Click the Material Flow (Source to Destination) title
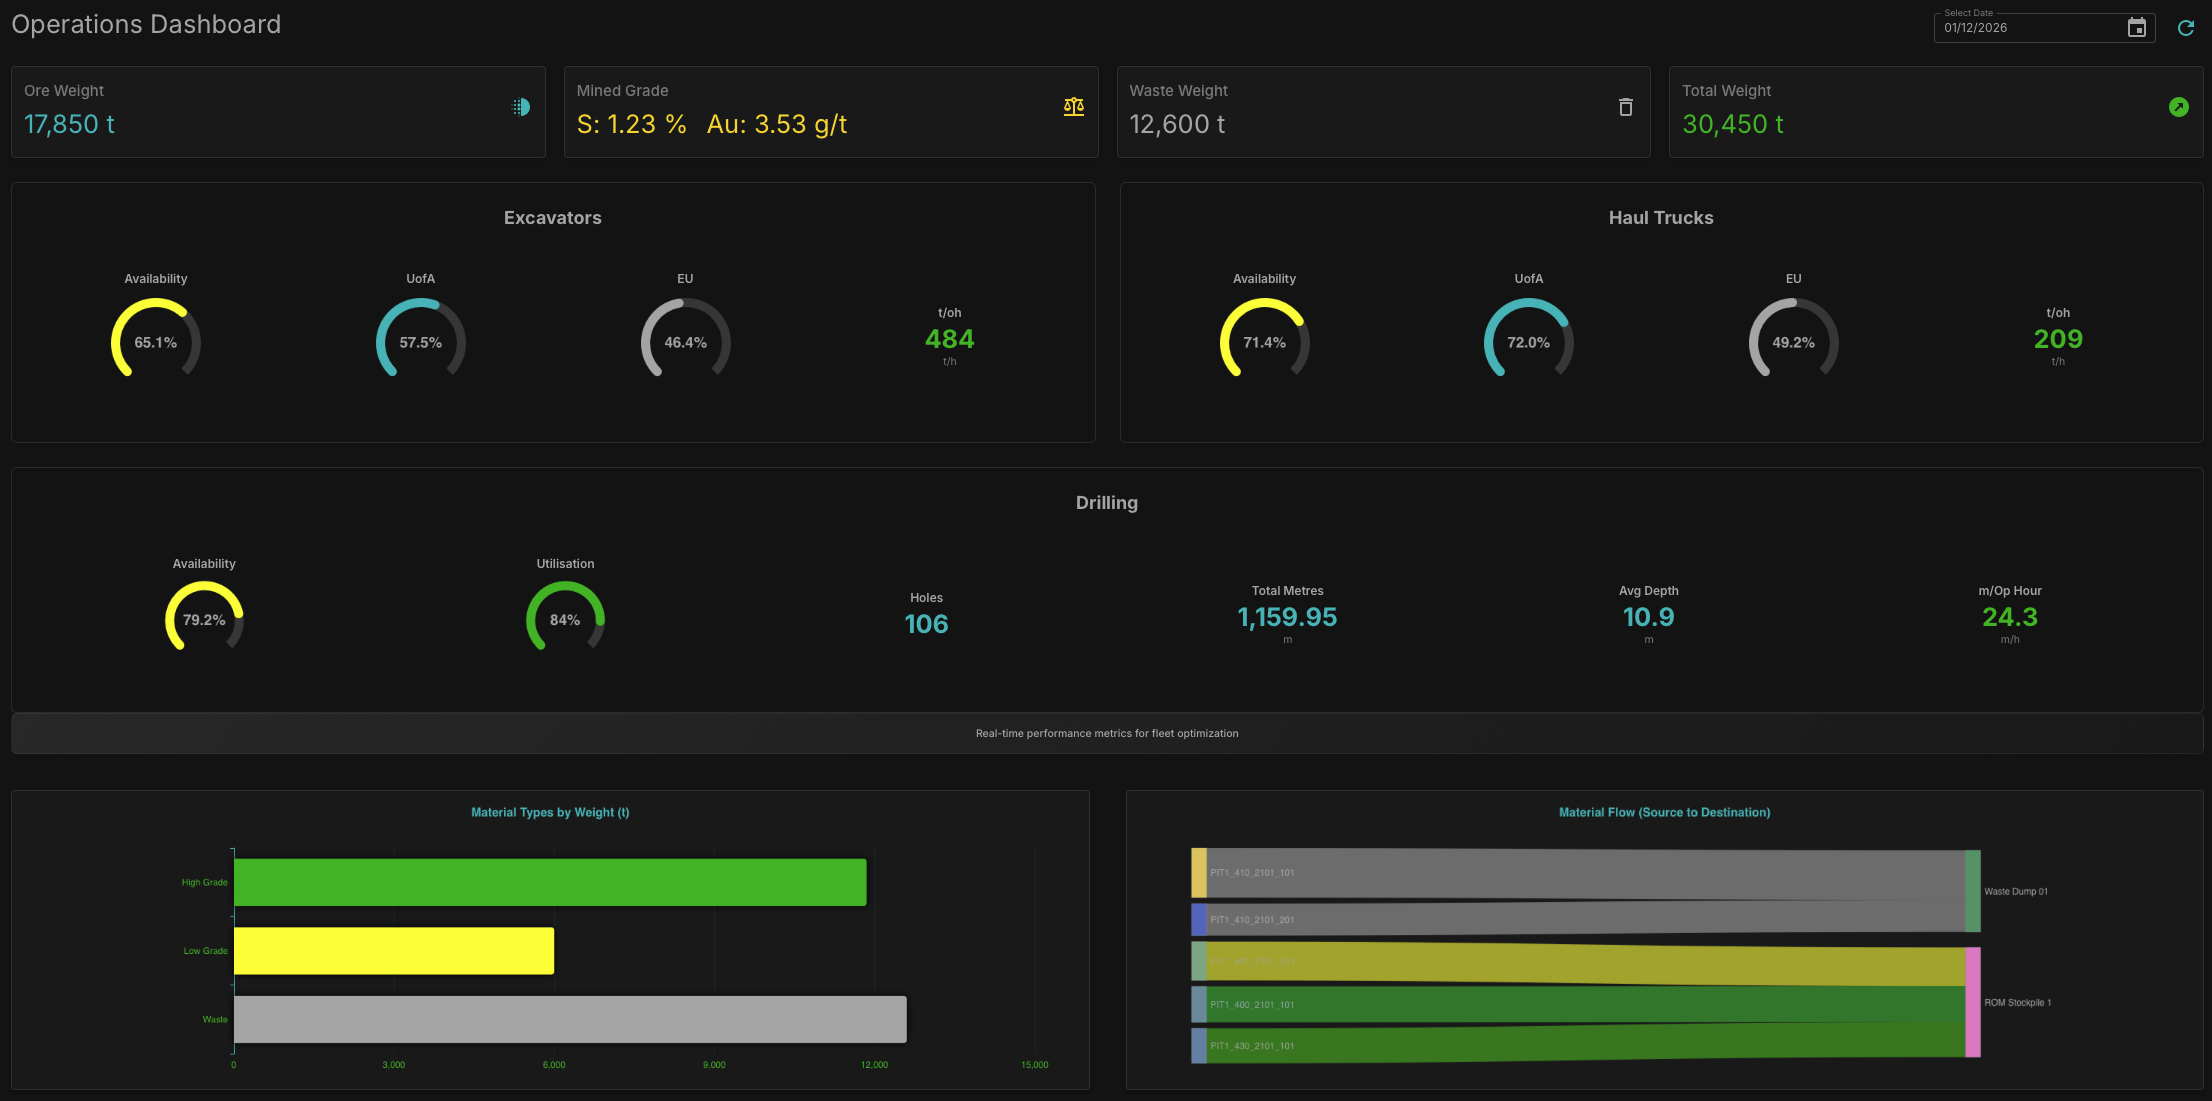The width and height of the screenshot is (2212, 1101). point(1665,812)
